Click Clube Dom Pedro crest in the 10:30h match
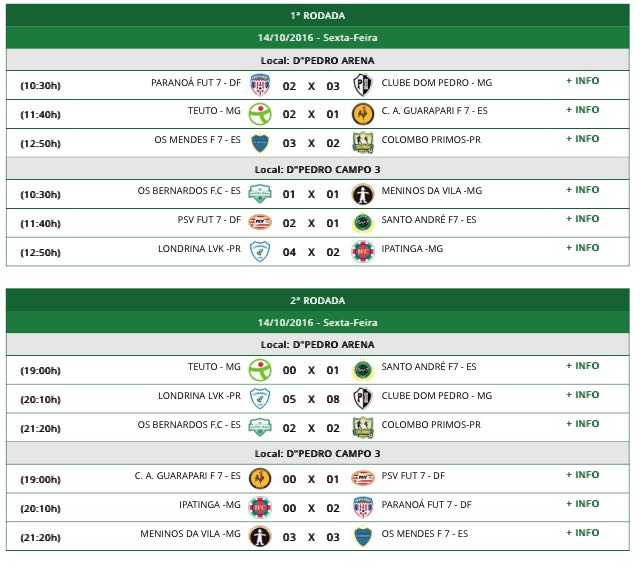This screenshot has width=640, height=573. tap(362, 85)
